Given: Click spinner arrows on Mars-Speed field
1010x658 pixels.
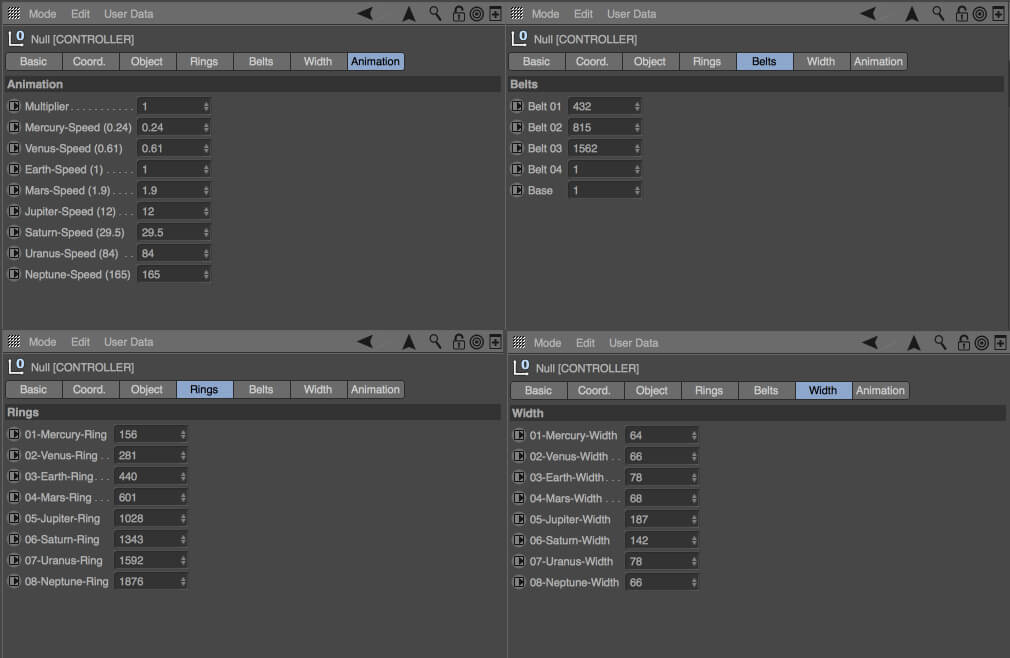Looking at the screenshot, I should pyautogui.click(x=206, y=191).
